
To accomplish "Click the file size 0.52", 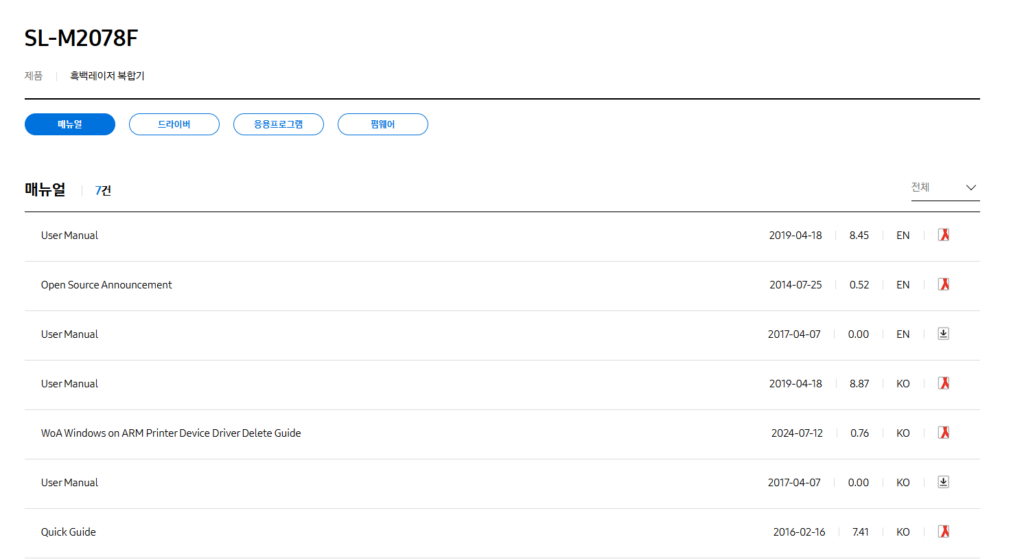I will coord(859,285).
